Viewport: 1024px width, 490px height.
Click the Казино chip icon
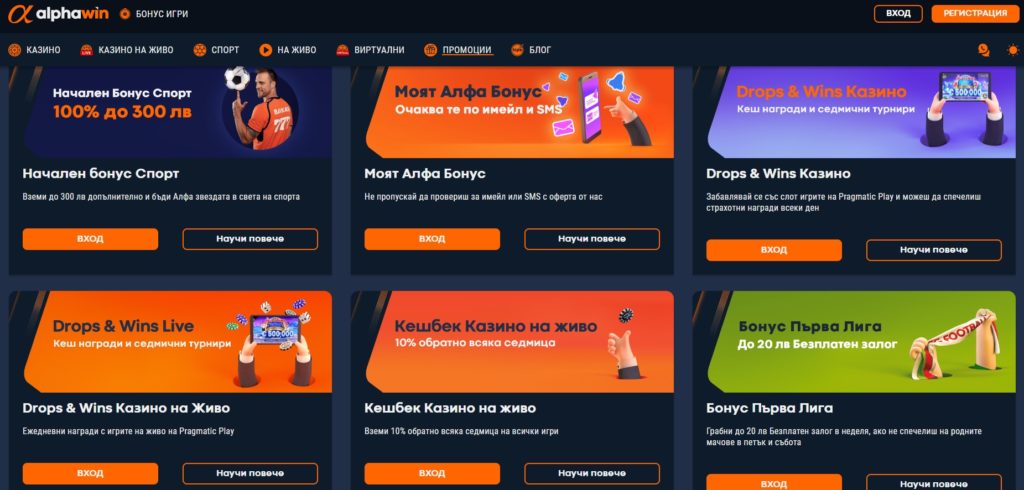[14, 50]
